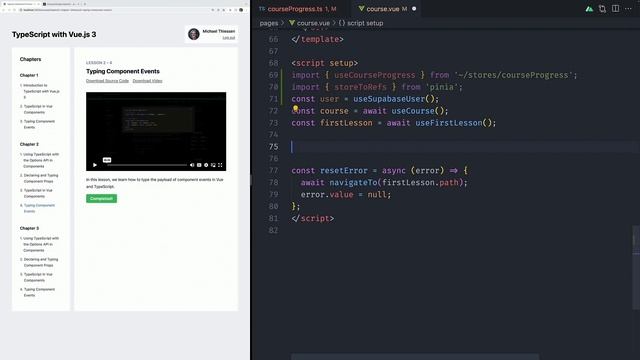Split the editor with the split icon
640x360 pixels.
616,9
